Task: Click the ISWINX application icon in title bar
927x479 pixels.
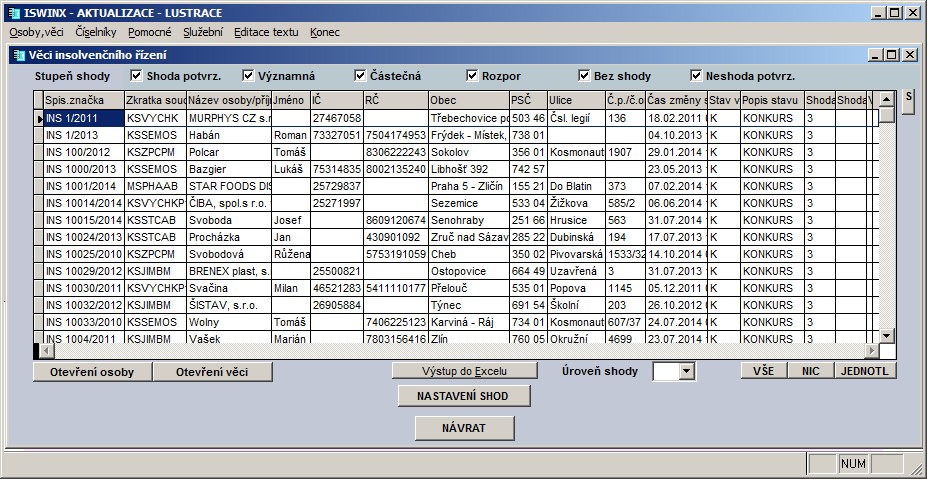Action: (15, 13)
